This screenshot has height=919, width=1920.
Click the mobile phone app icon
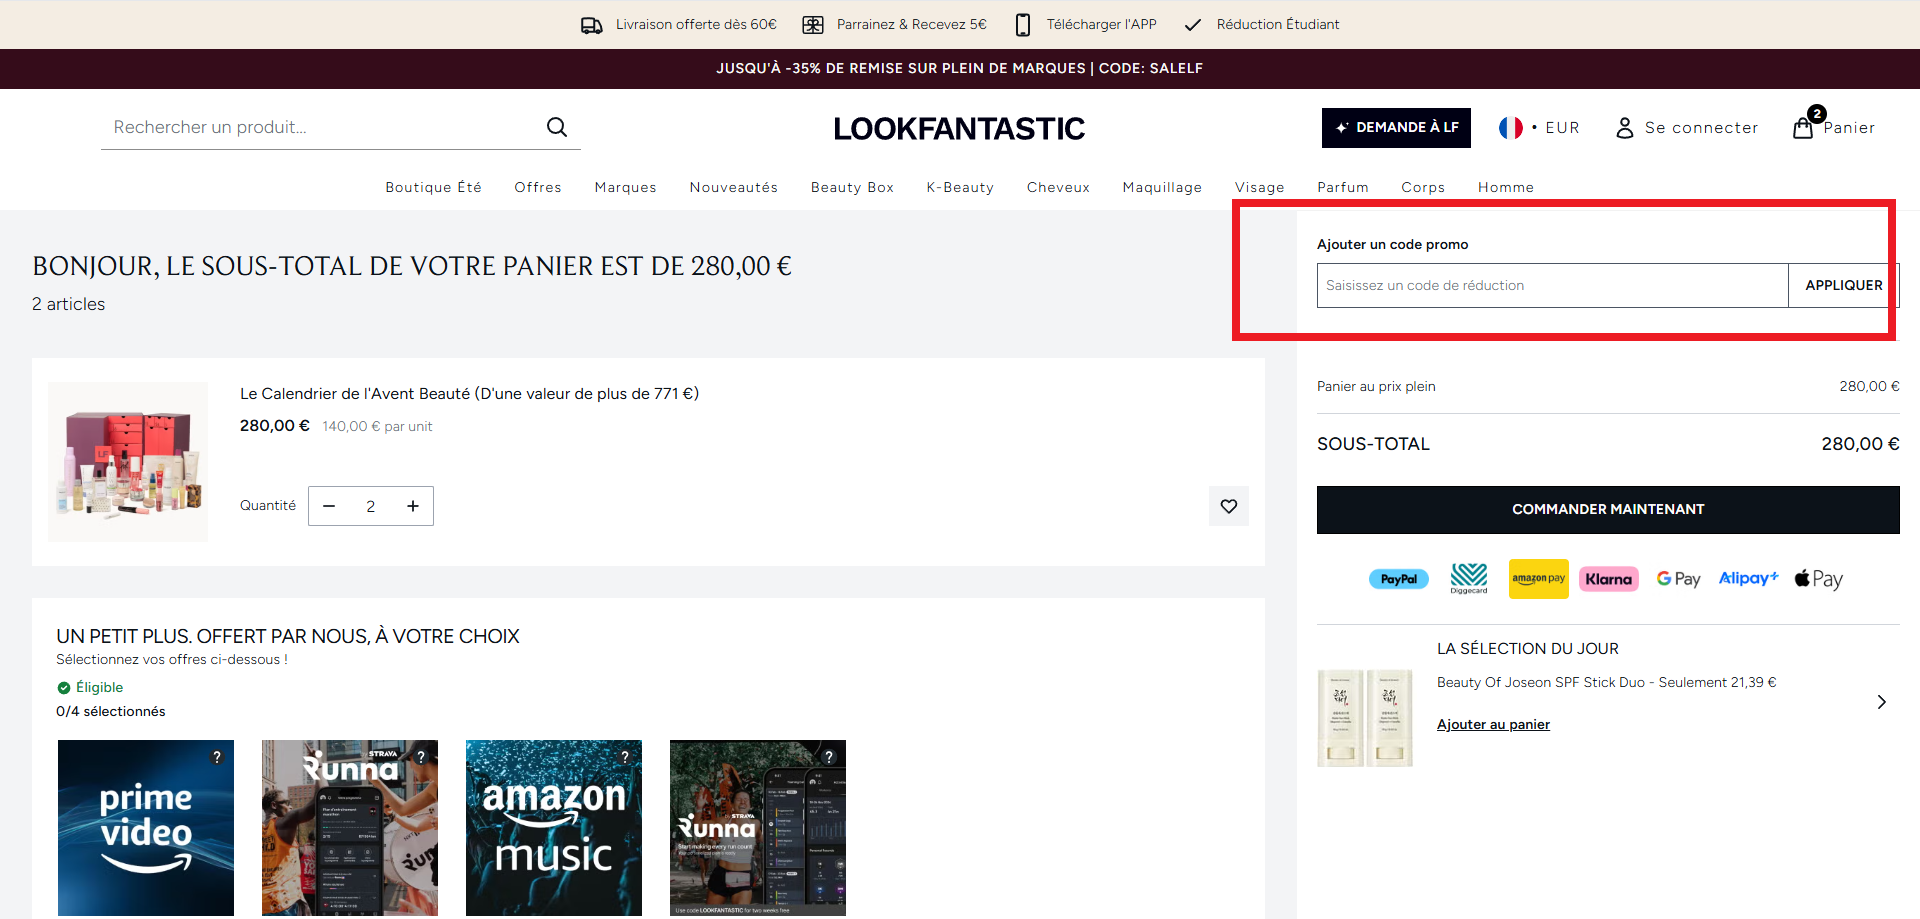(x=1023, y=25)
